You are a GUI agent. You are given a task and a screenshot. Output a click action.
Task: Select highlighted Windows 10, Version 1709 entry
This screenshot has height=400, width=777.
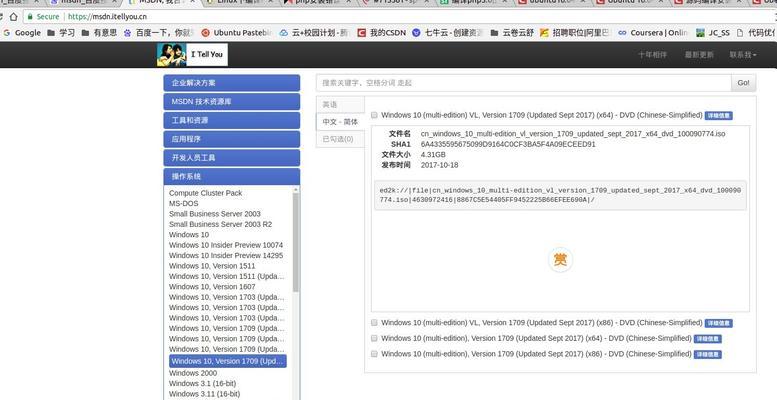click(227, 361)
